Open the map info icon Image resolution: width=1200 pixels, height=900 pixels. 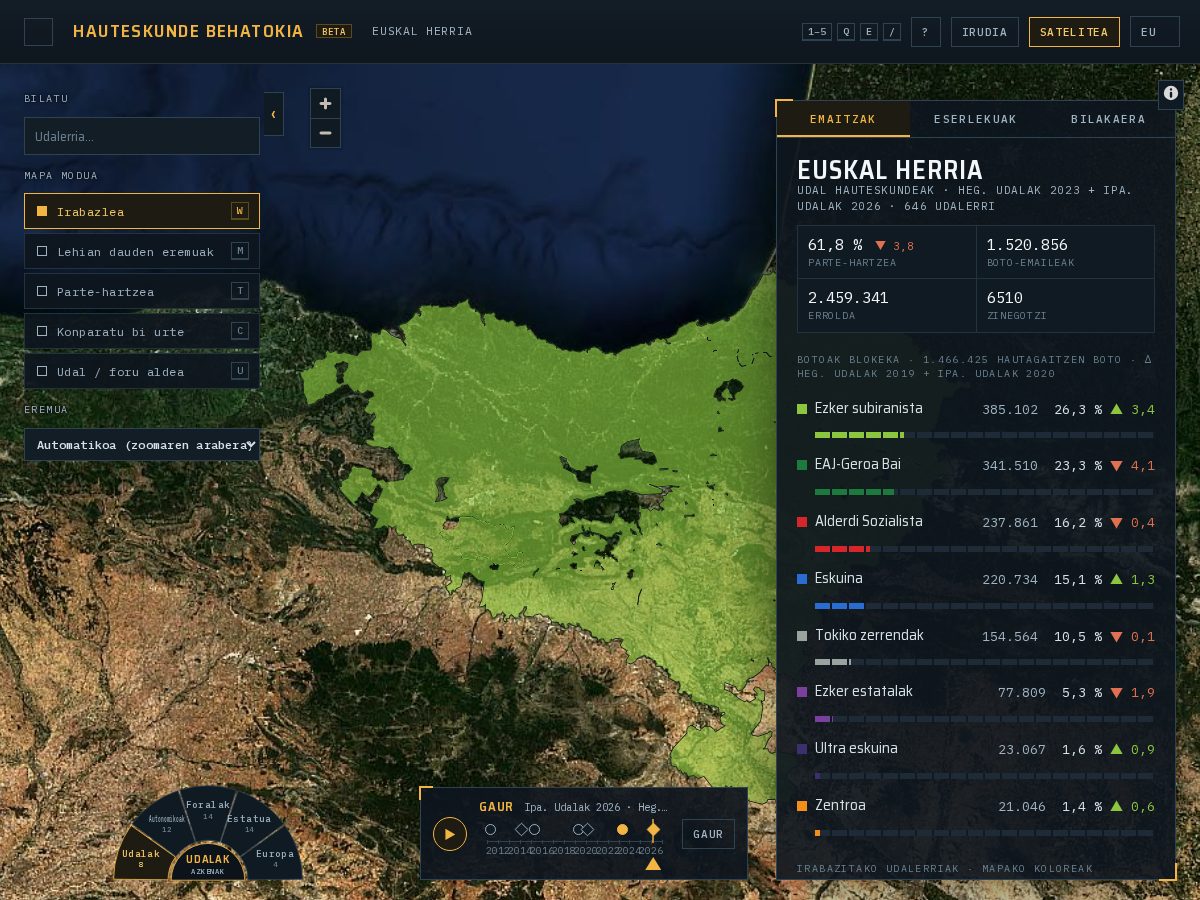[x=1171, y=93]
